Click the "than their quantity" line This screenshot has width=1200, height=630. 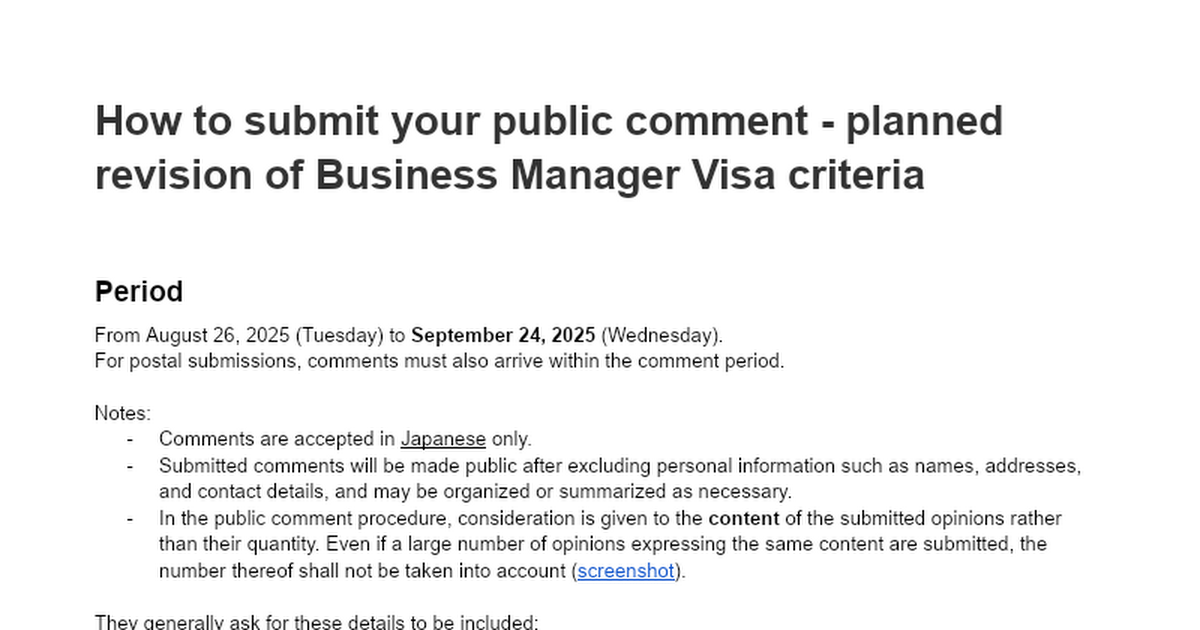[602, 544]
